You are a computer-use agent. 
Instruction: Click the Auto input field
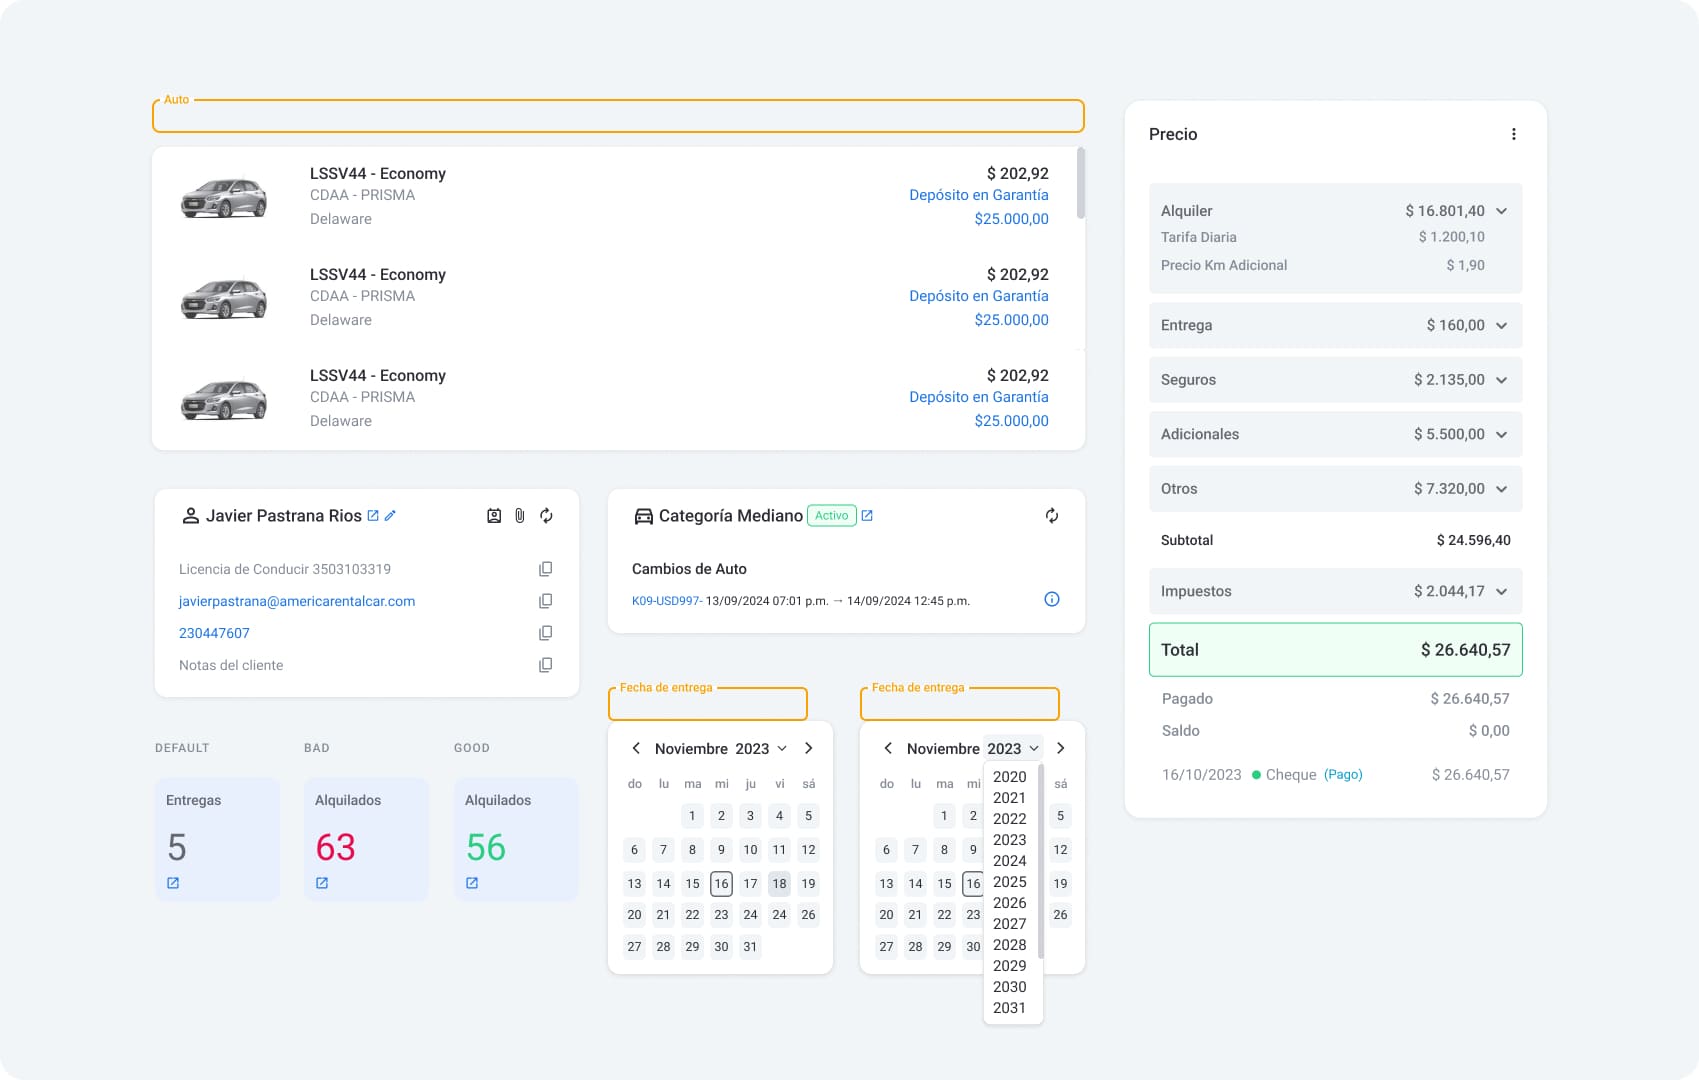618,117
